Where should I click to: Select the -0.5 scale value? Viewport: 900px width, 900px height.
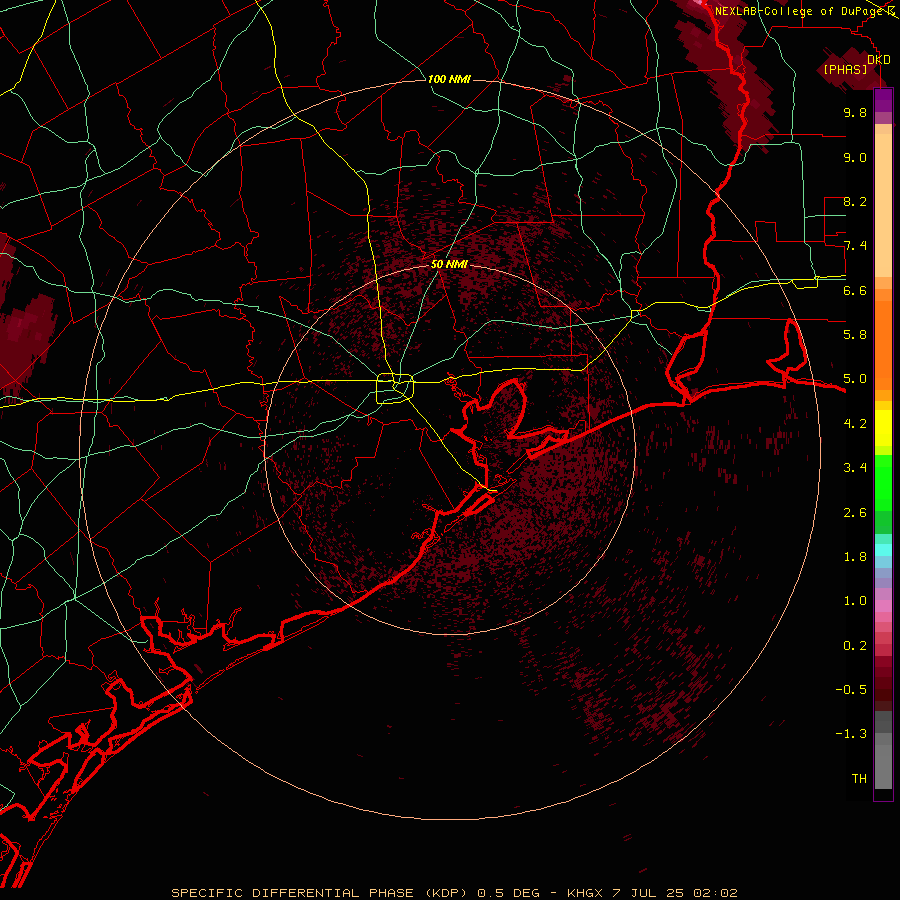(x=851, y=690)
